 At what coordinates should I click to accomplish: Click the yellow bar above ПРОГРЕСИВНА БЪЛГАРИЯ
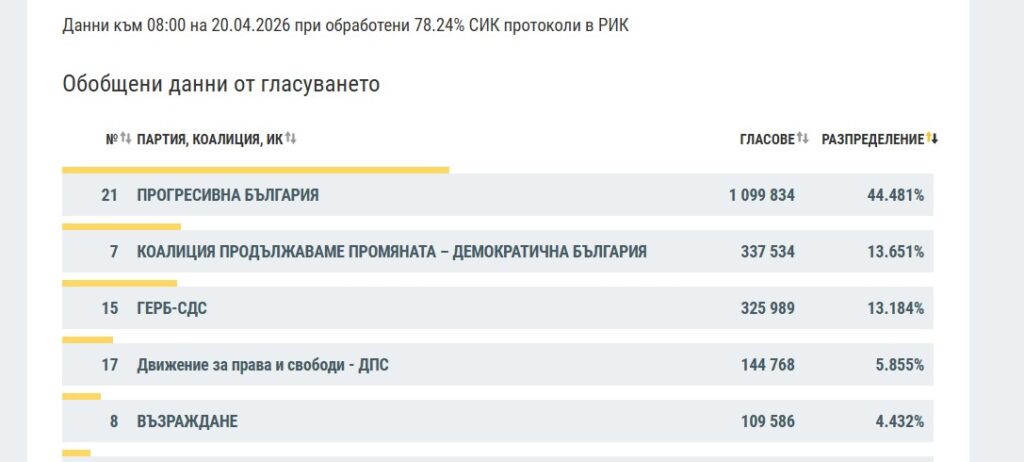click(x=255, y=170)
